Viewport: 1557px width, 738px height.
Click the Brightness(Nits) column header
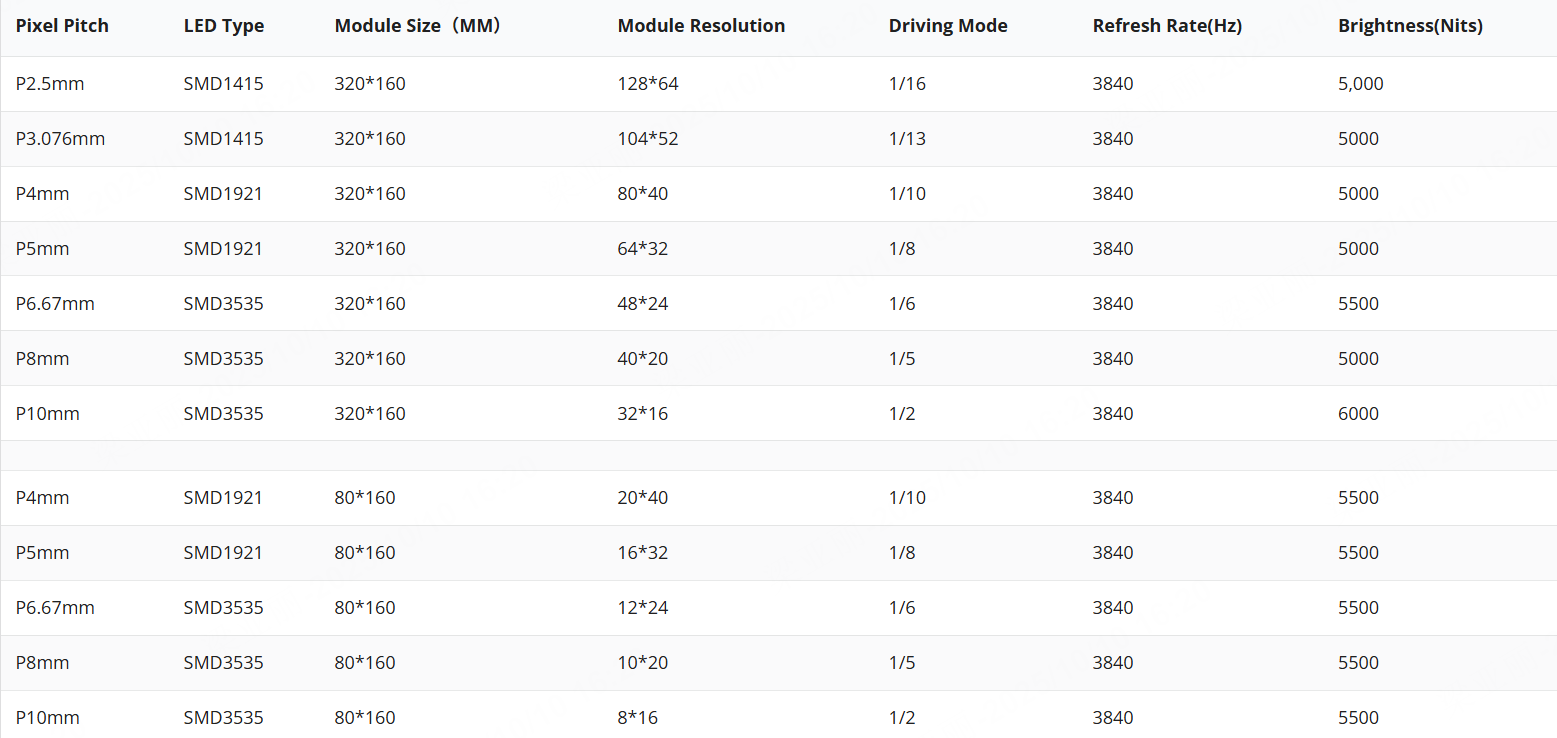click(1410, 26)
